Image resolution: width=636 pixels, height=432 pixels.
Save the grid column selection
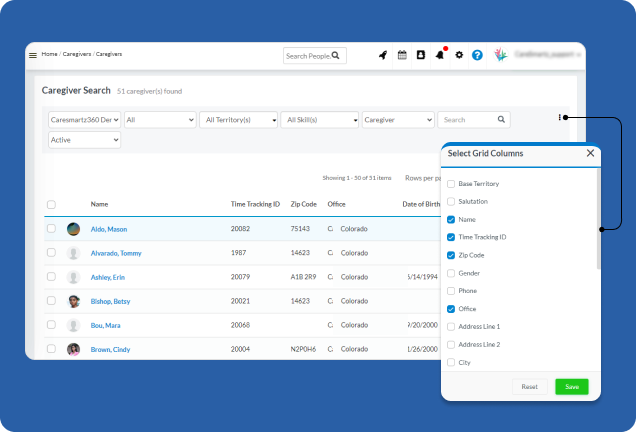pyautogui.click(x=572, y=386)
